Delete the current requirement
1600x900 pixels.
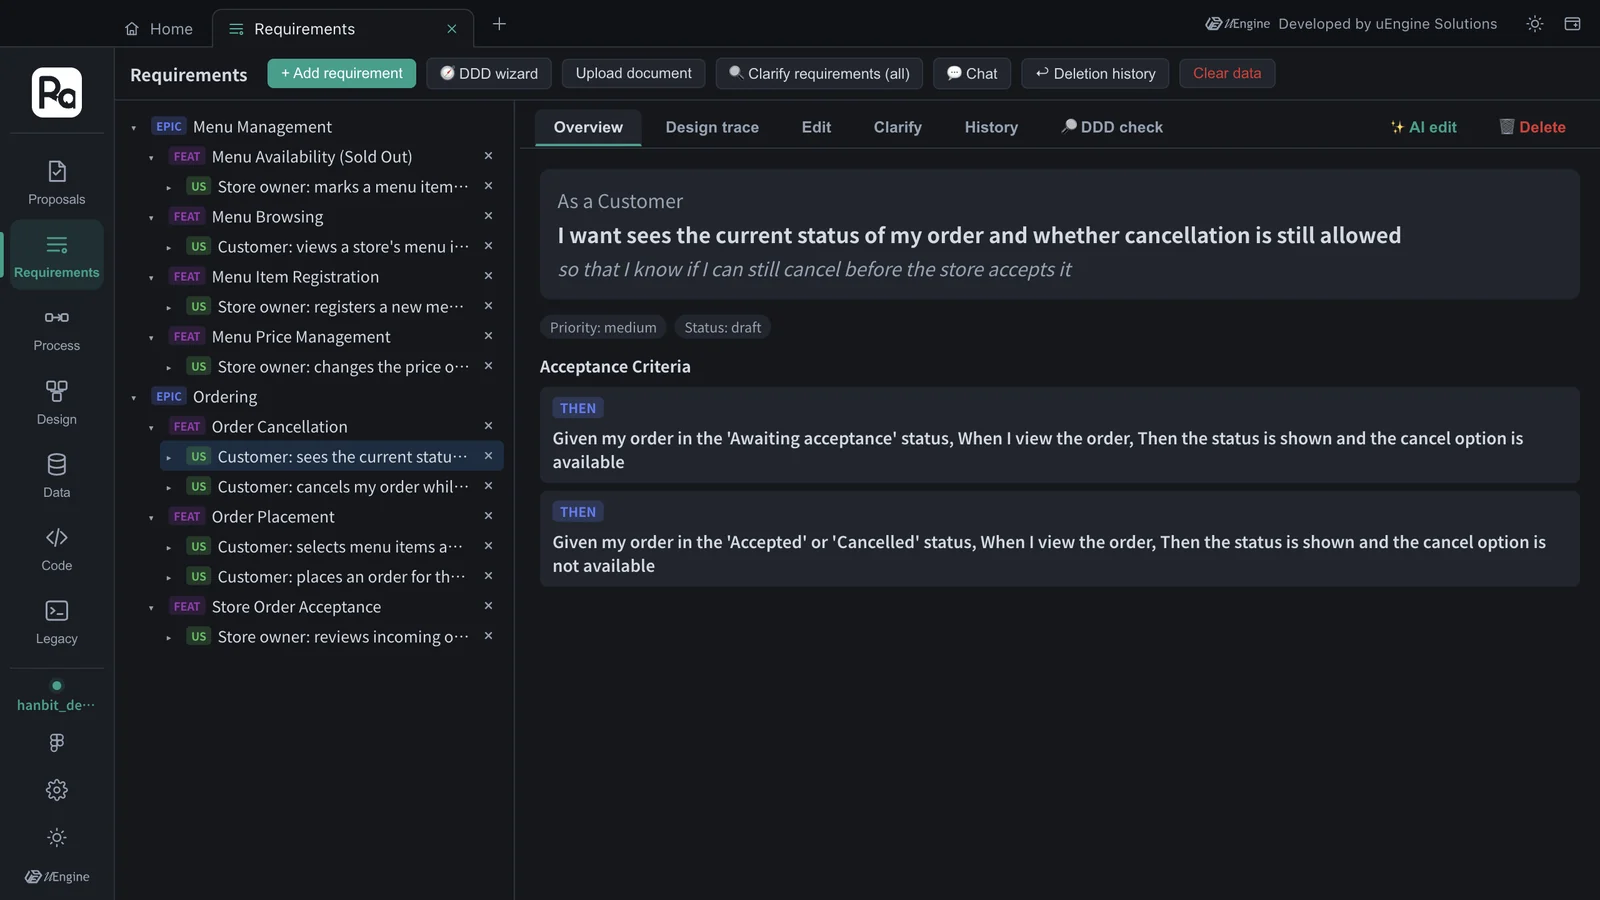point(1532,127)
